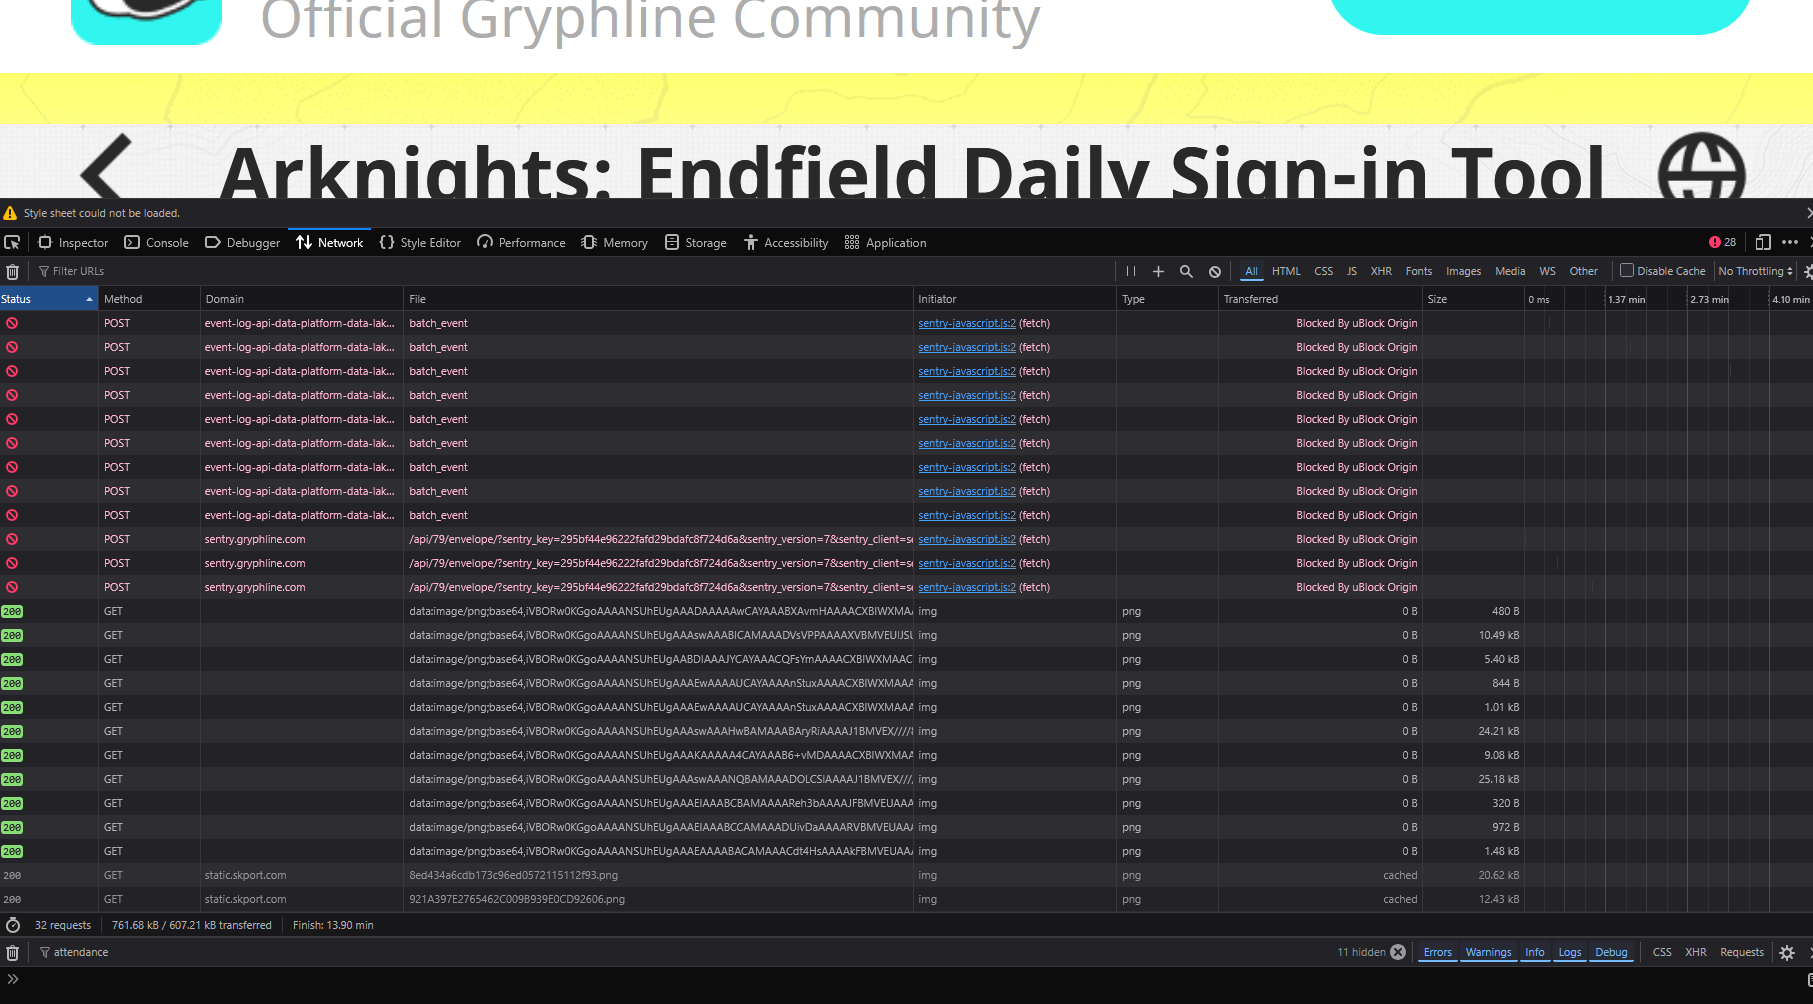
Task: Open the Debugger tab
Action: (243, 242)
